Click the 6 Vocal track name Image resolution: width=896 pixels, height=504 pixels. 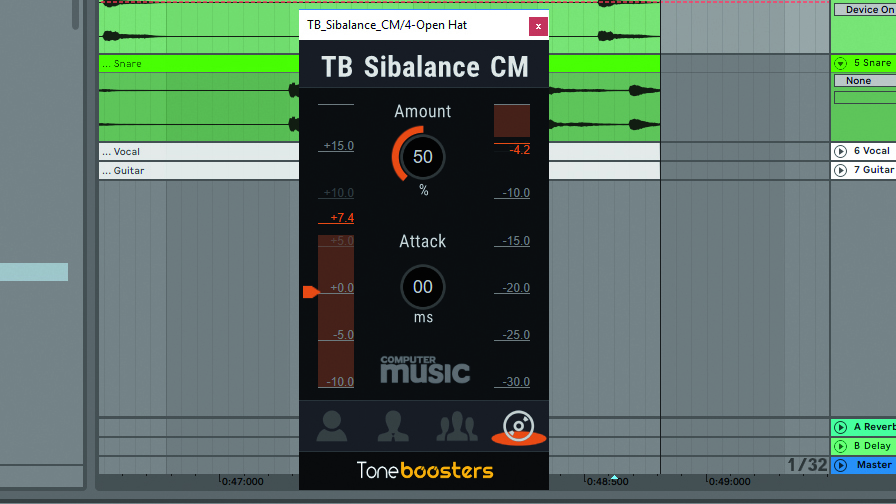tap(871, 151)
